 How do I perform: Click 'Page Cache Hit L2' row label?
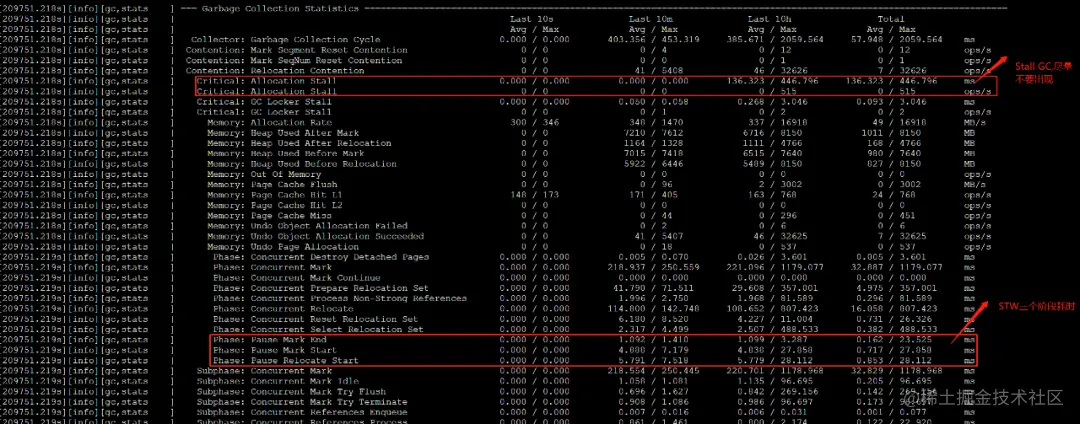(297, 205)
